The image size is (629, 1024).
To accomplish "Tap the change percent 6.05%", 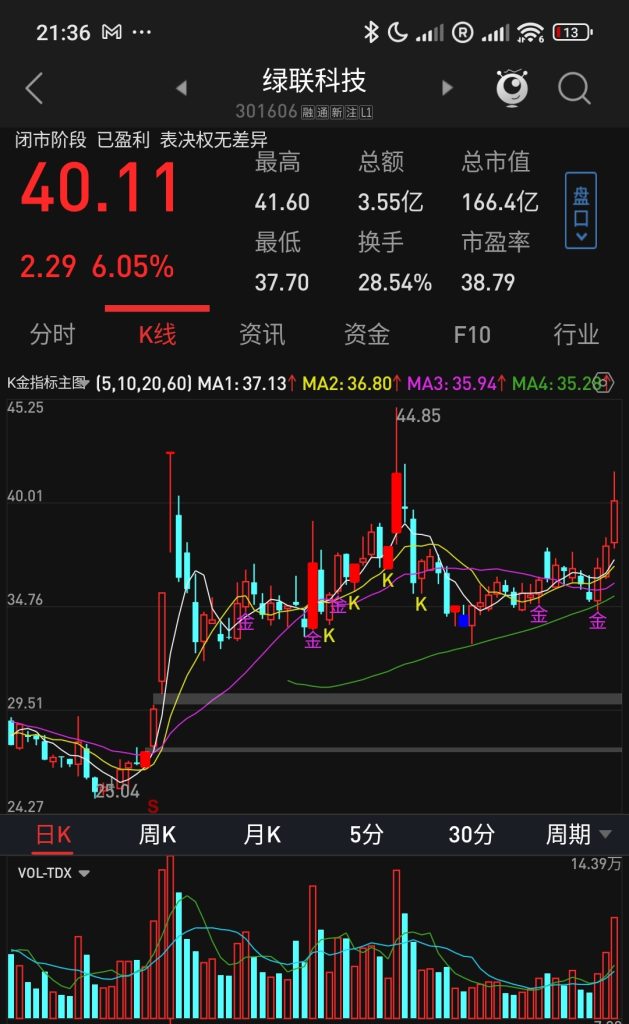I will coord(133,266).
